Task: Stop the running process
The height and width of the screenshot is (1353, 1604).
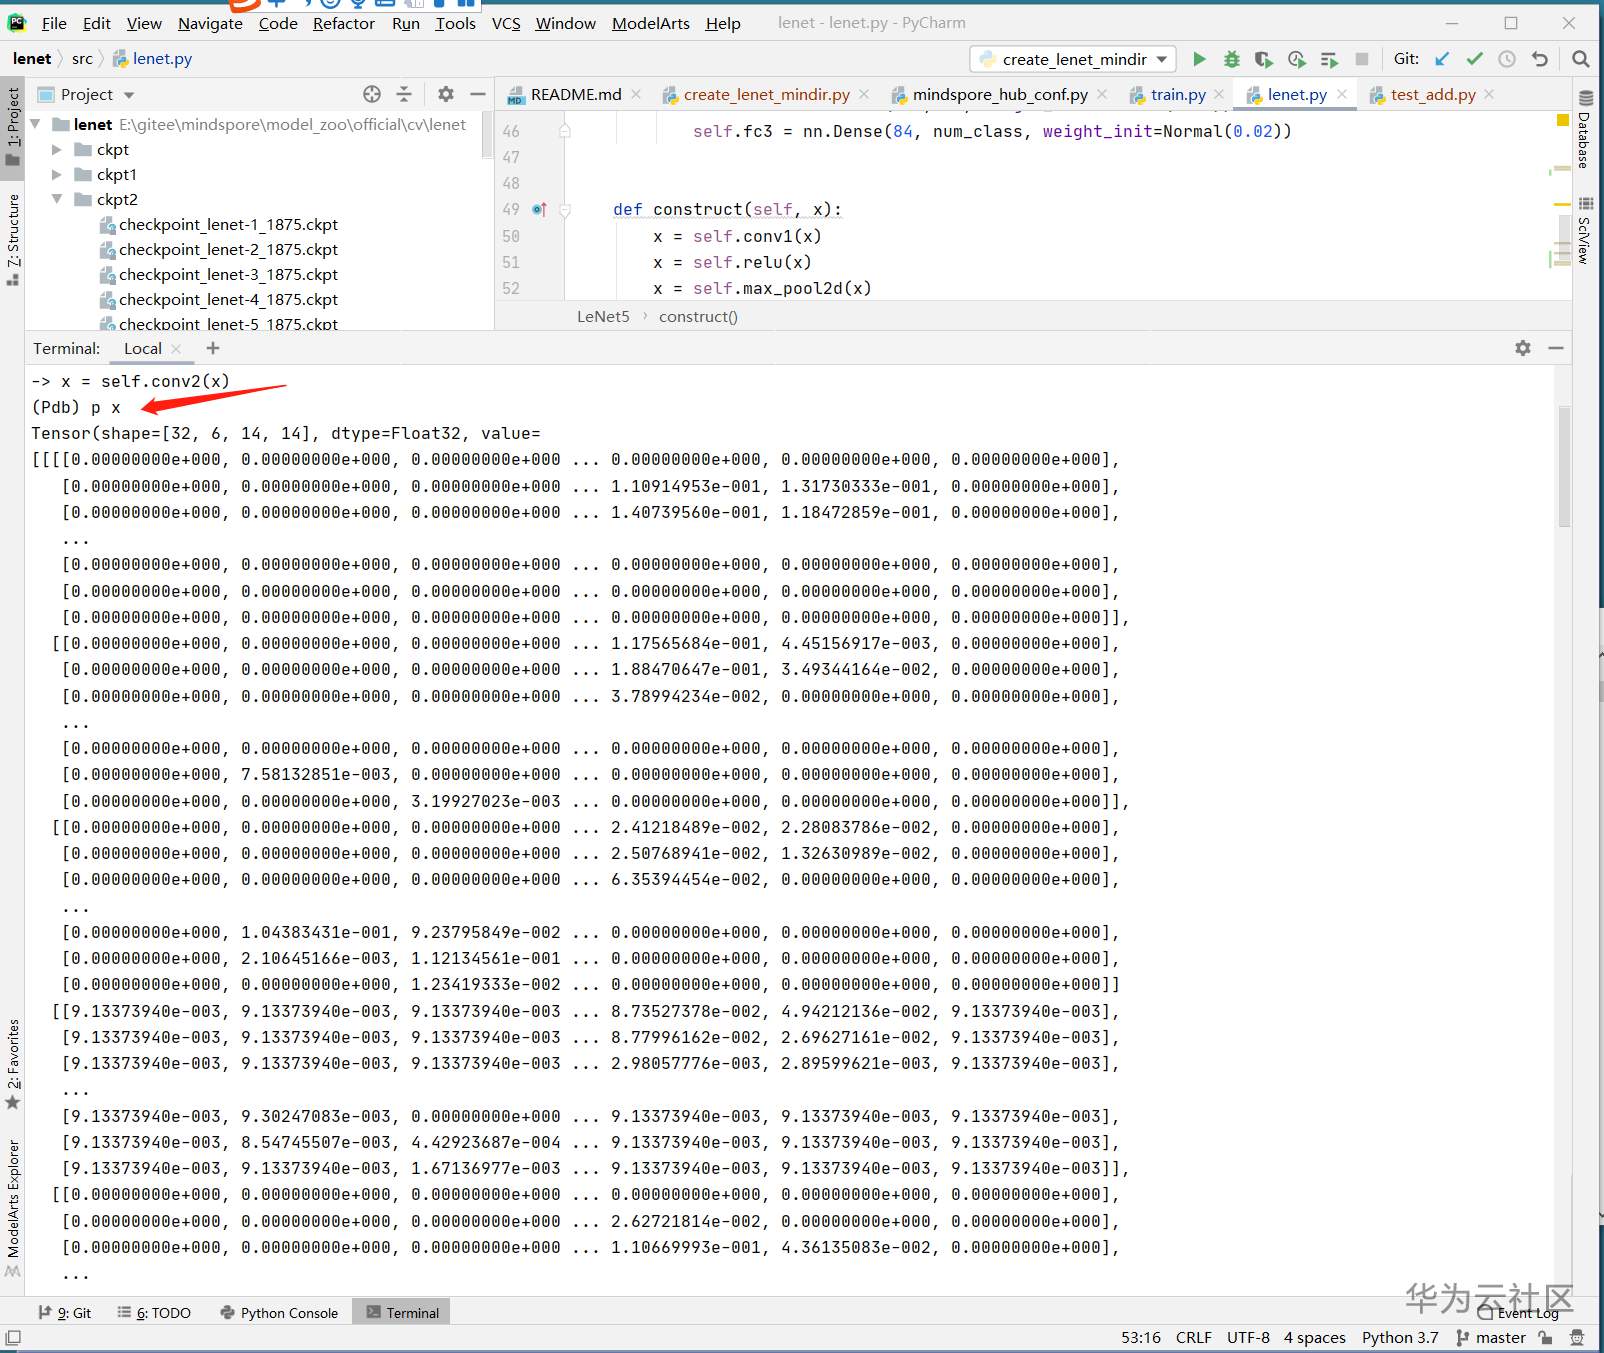Action: (x=1362, y=59)
